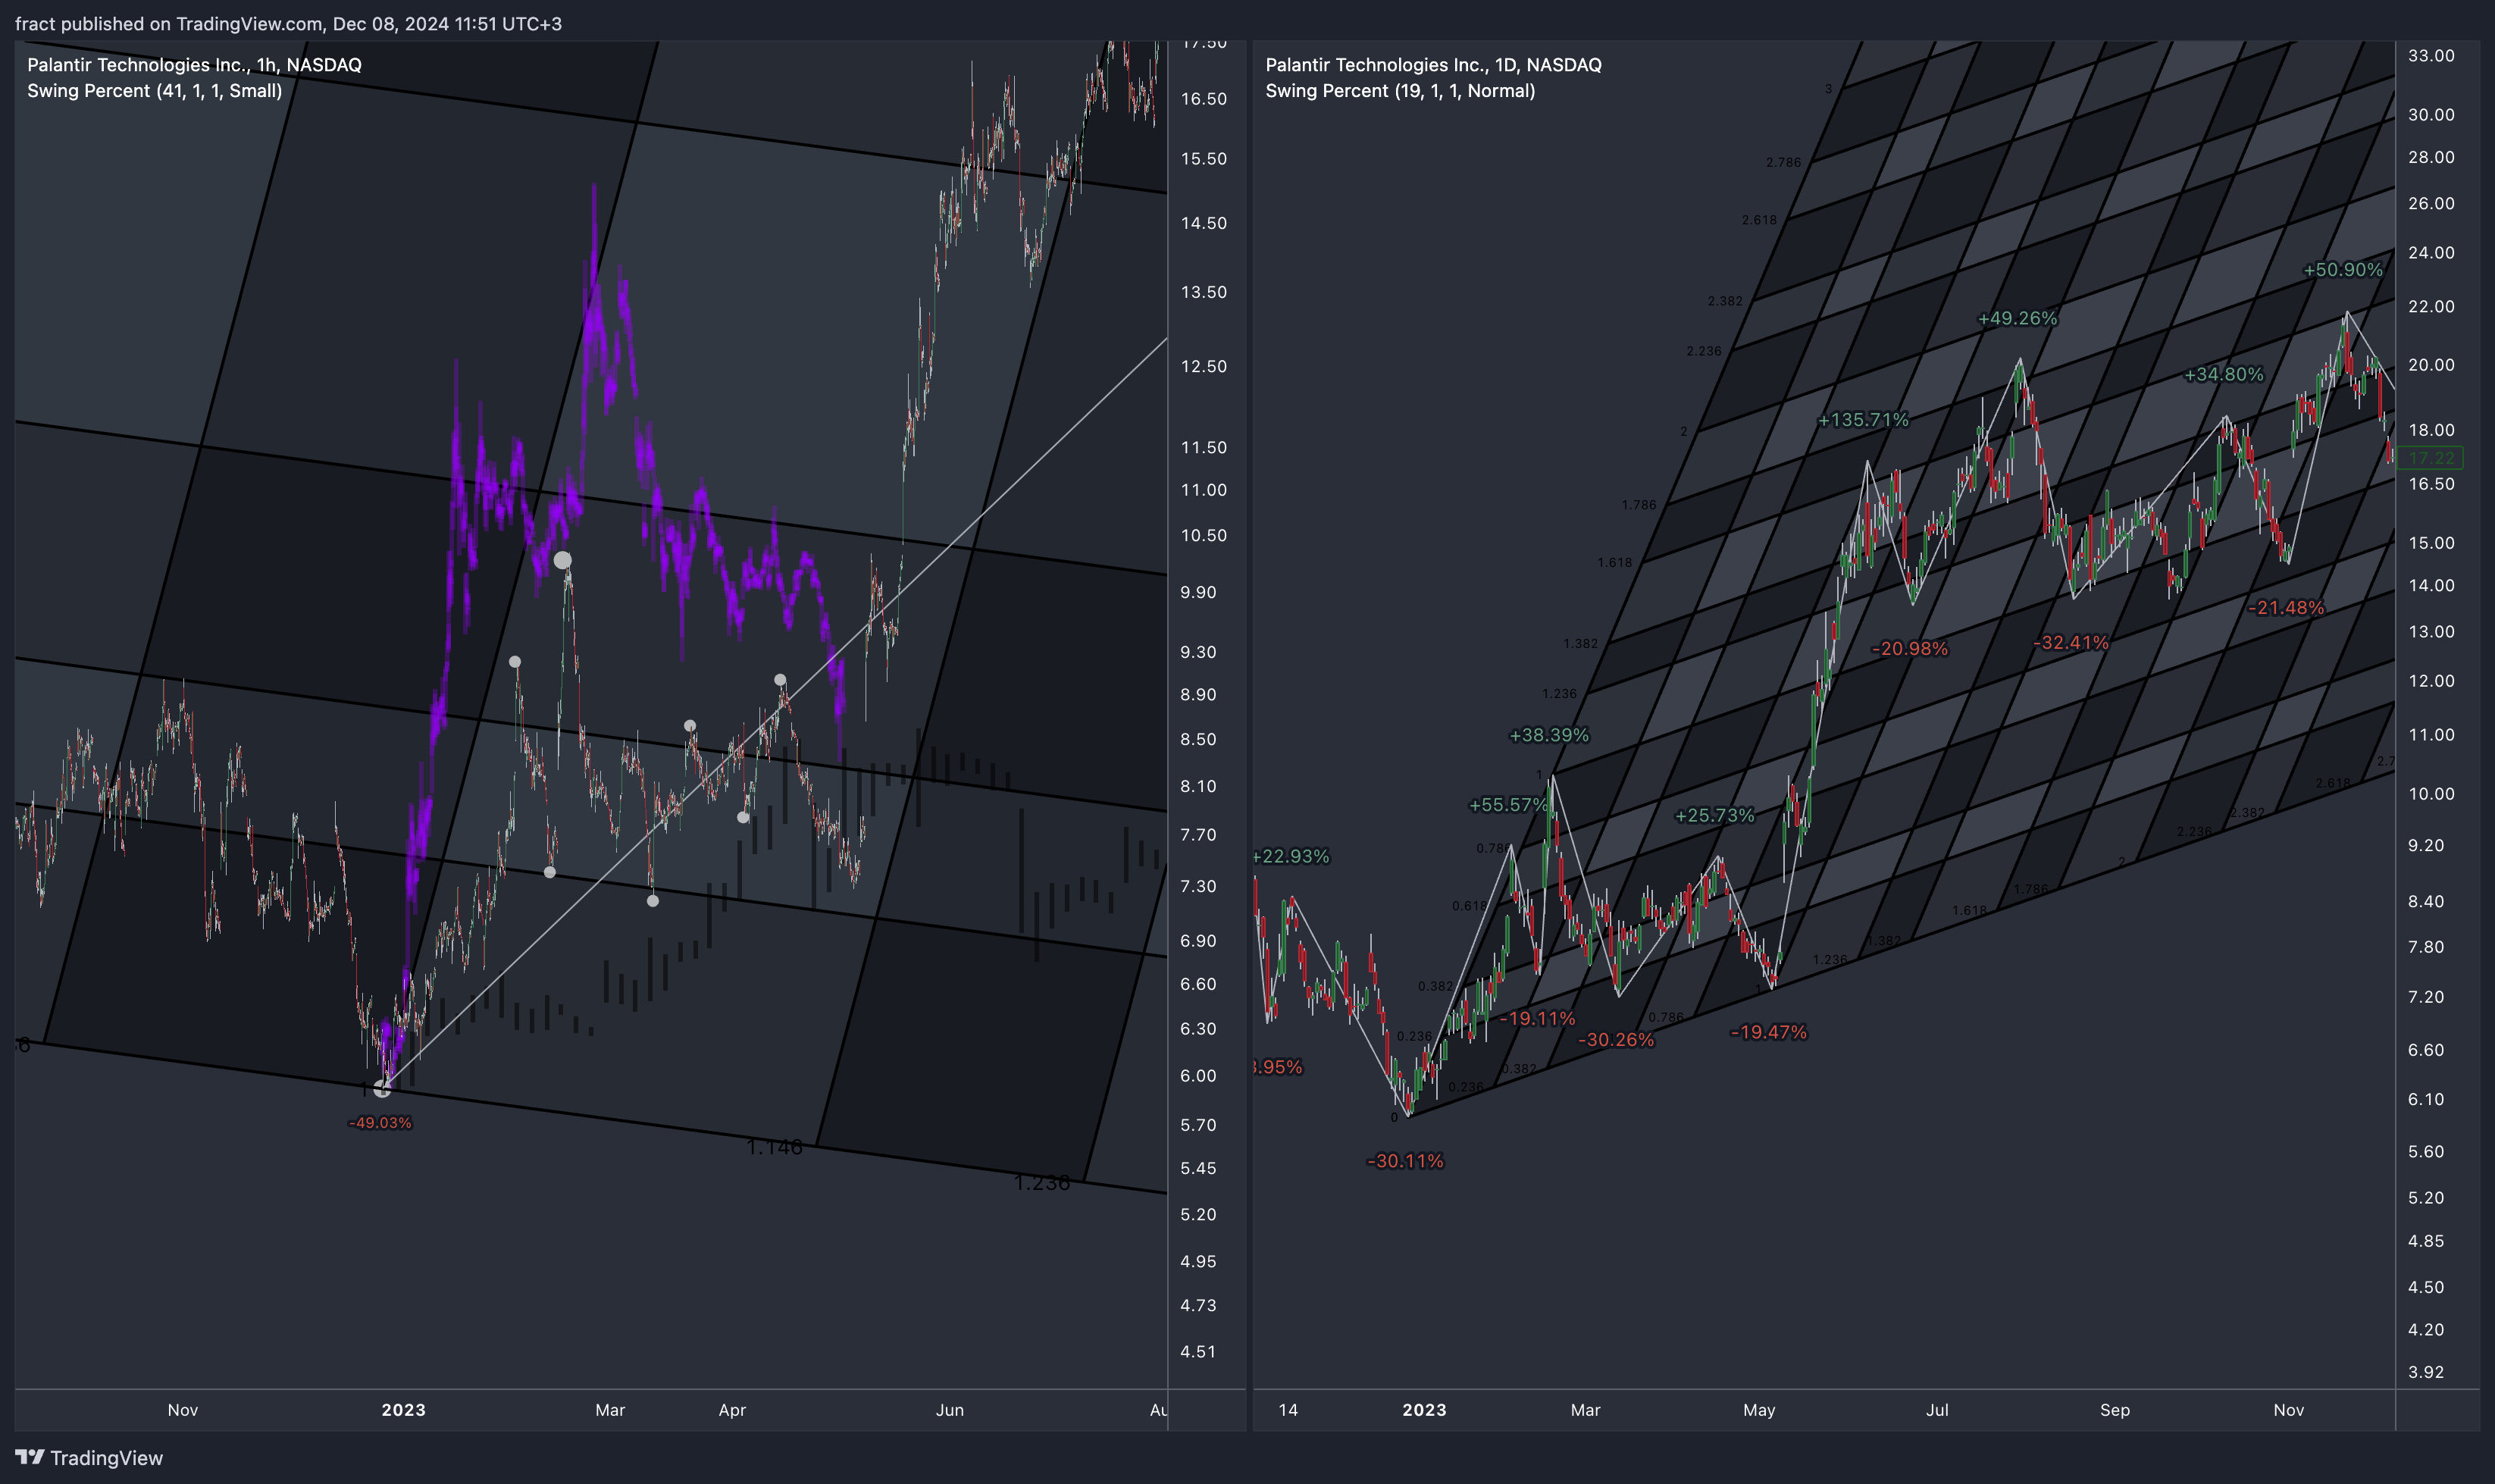Viewport: 2495px width, 1484px height.
Task: Click the -30.26% swing label
Action: click(1616, 1040)
